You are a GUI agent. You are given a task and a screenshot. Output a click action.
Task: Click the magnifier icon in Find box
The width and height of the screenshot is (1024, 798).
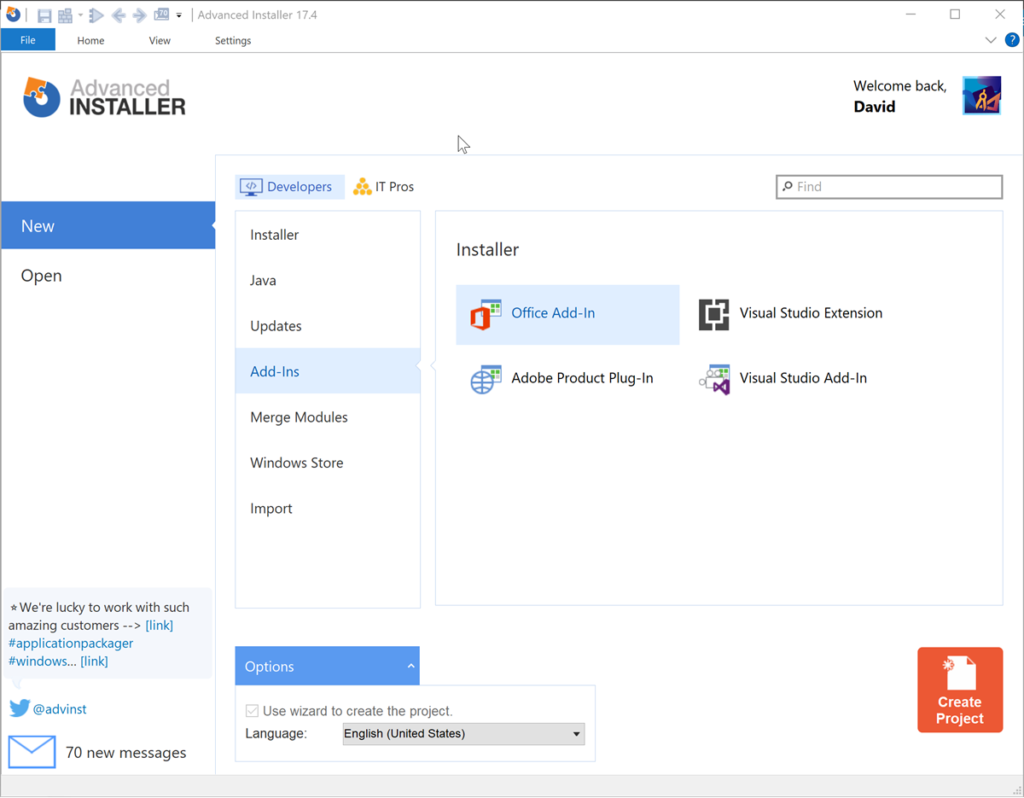(788, 187)
